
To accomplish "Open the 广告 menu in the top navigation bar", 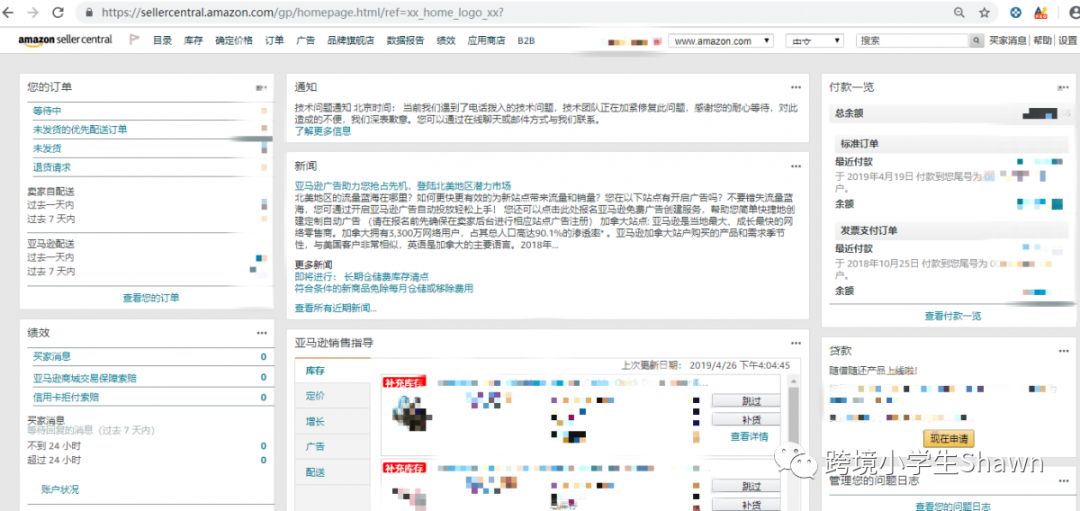I will (305, 41).
